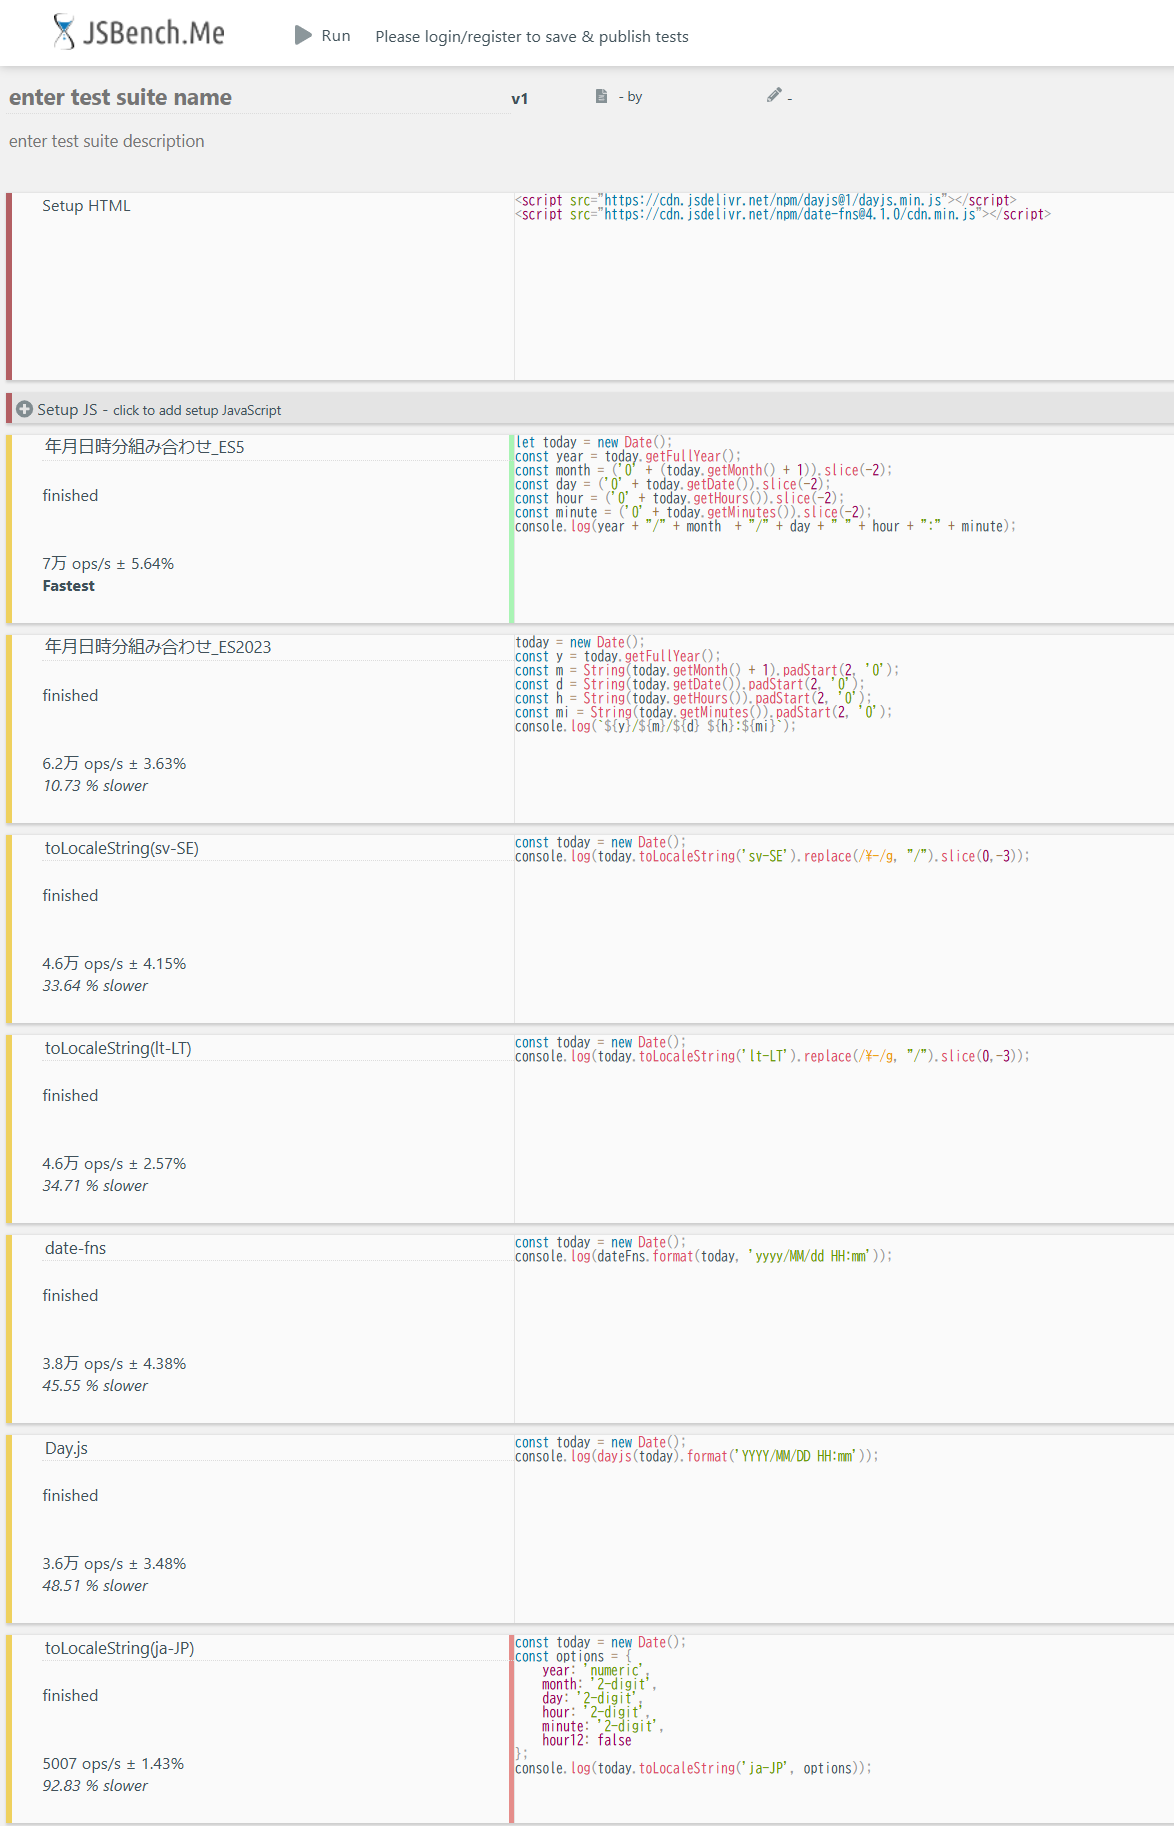Click the Run label in top bar
Screen dimensions: 1174x1826
point(335,36)
